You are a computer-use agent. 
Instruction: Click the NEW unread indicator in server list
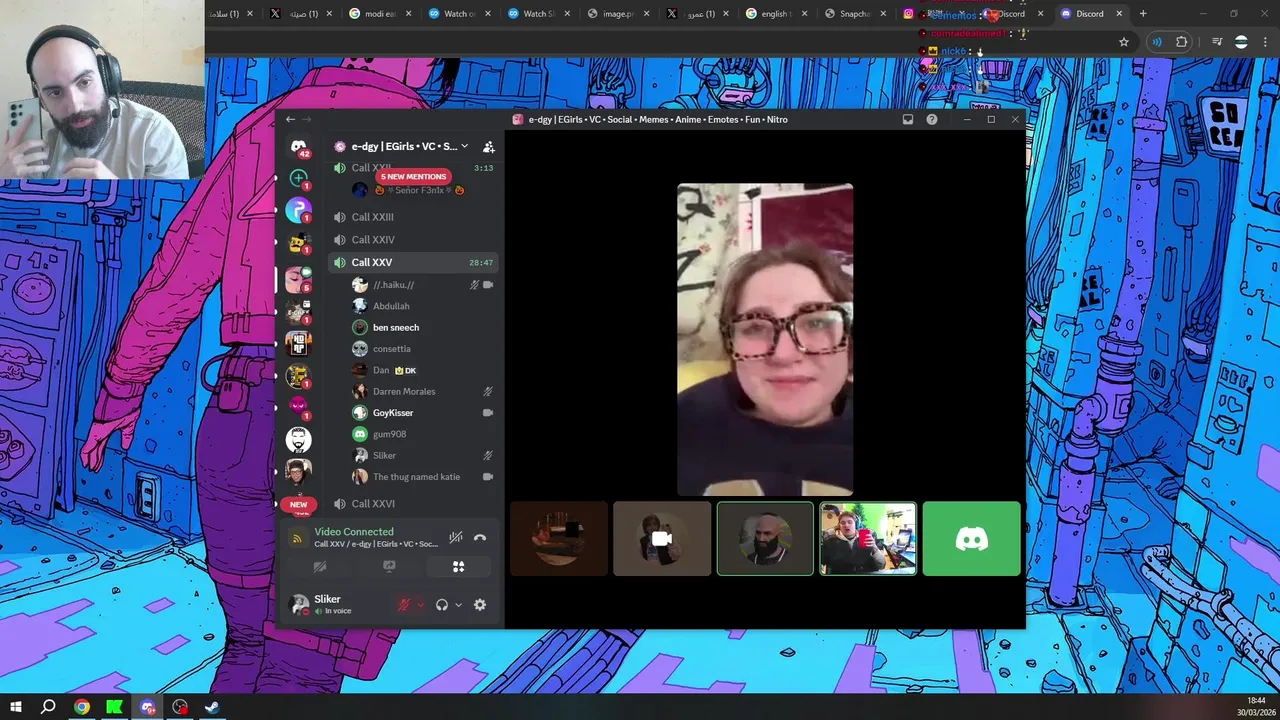coord(298,504)
